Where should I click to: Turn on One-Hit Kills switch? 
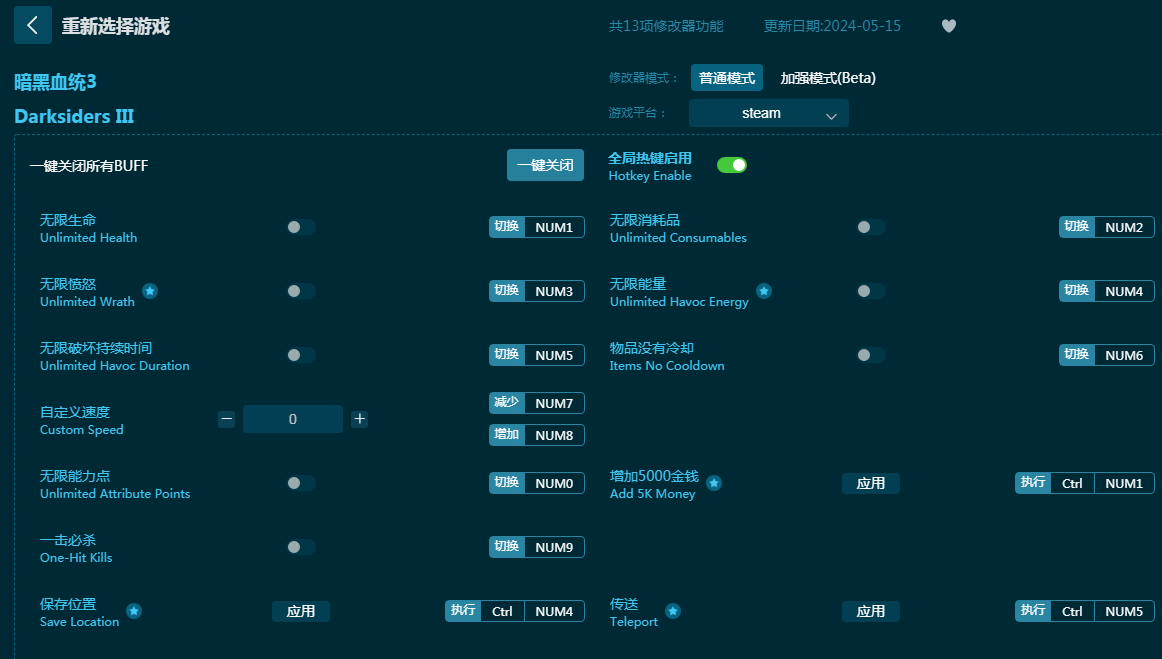click(301, 548)
